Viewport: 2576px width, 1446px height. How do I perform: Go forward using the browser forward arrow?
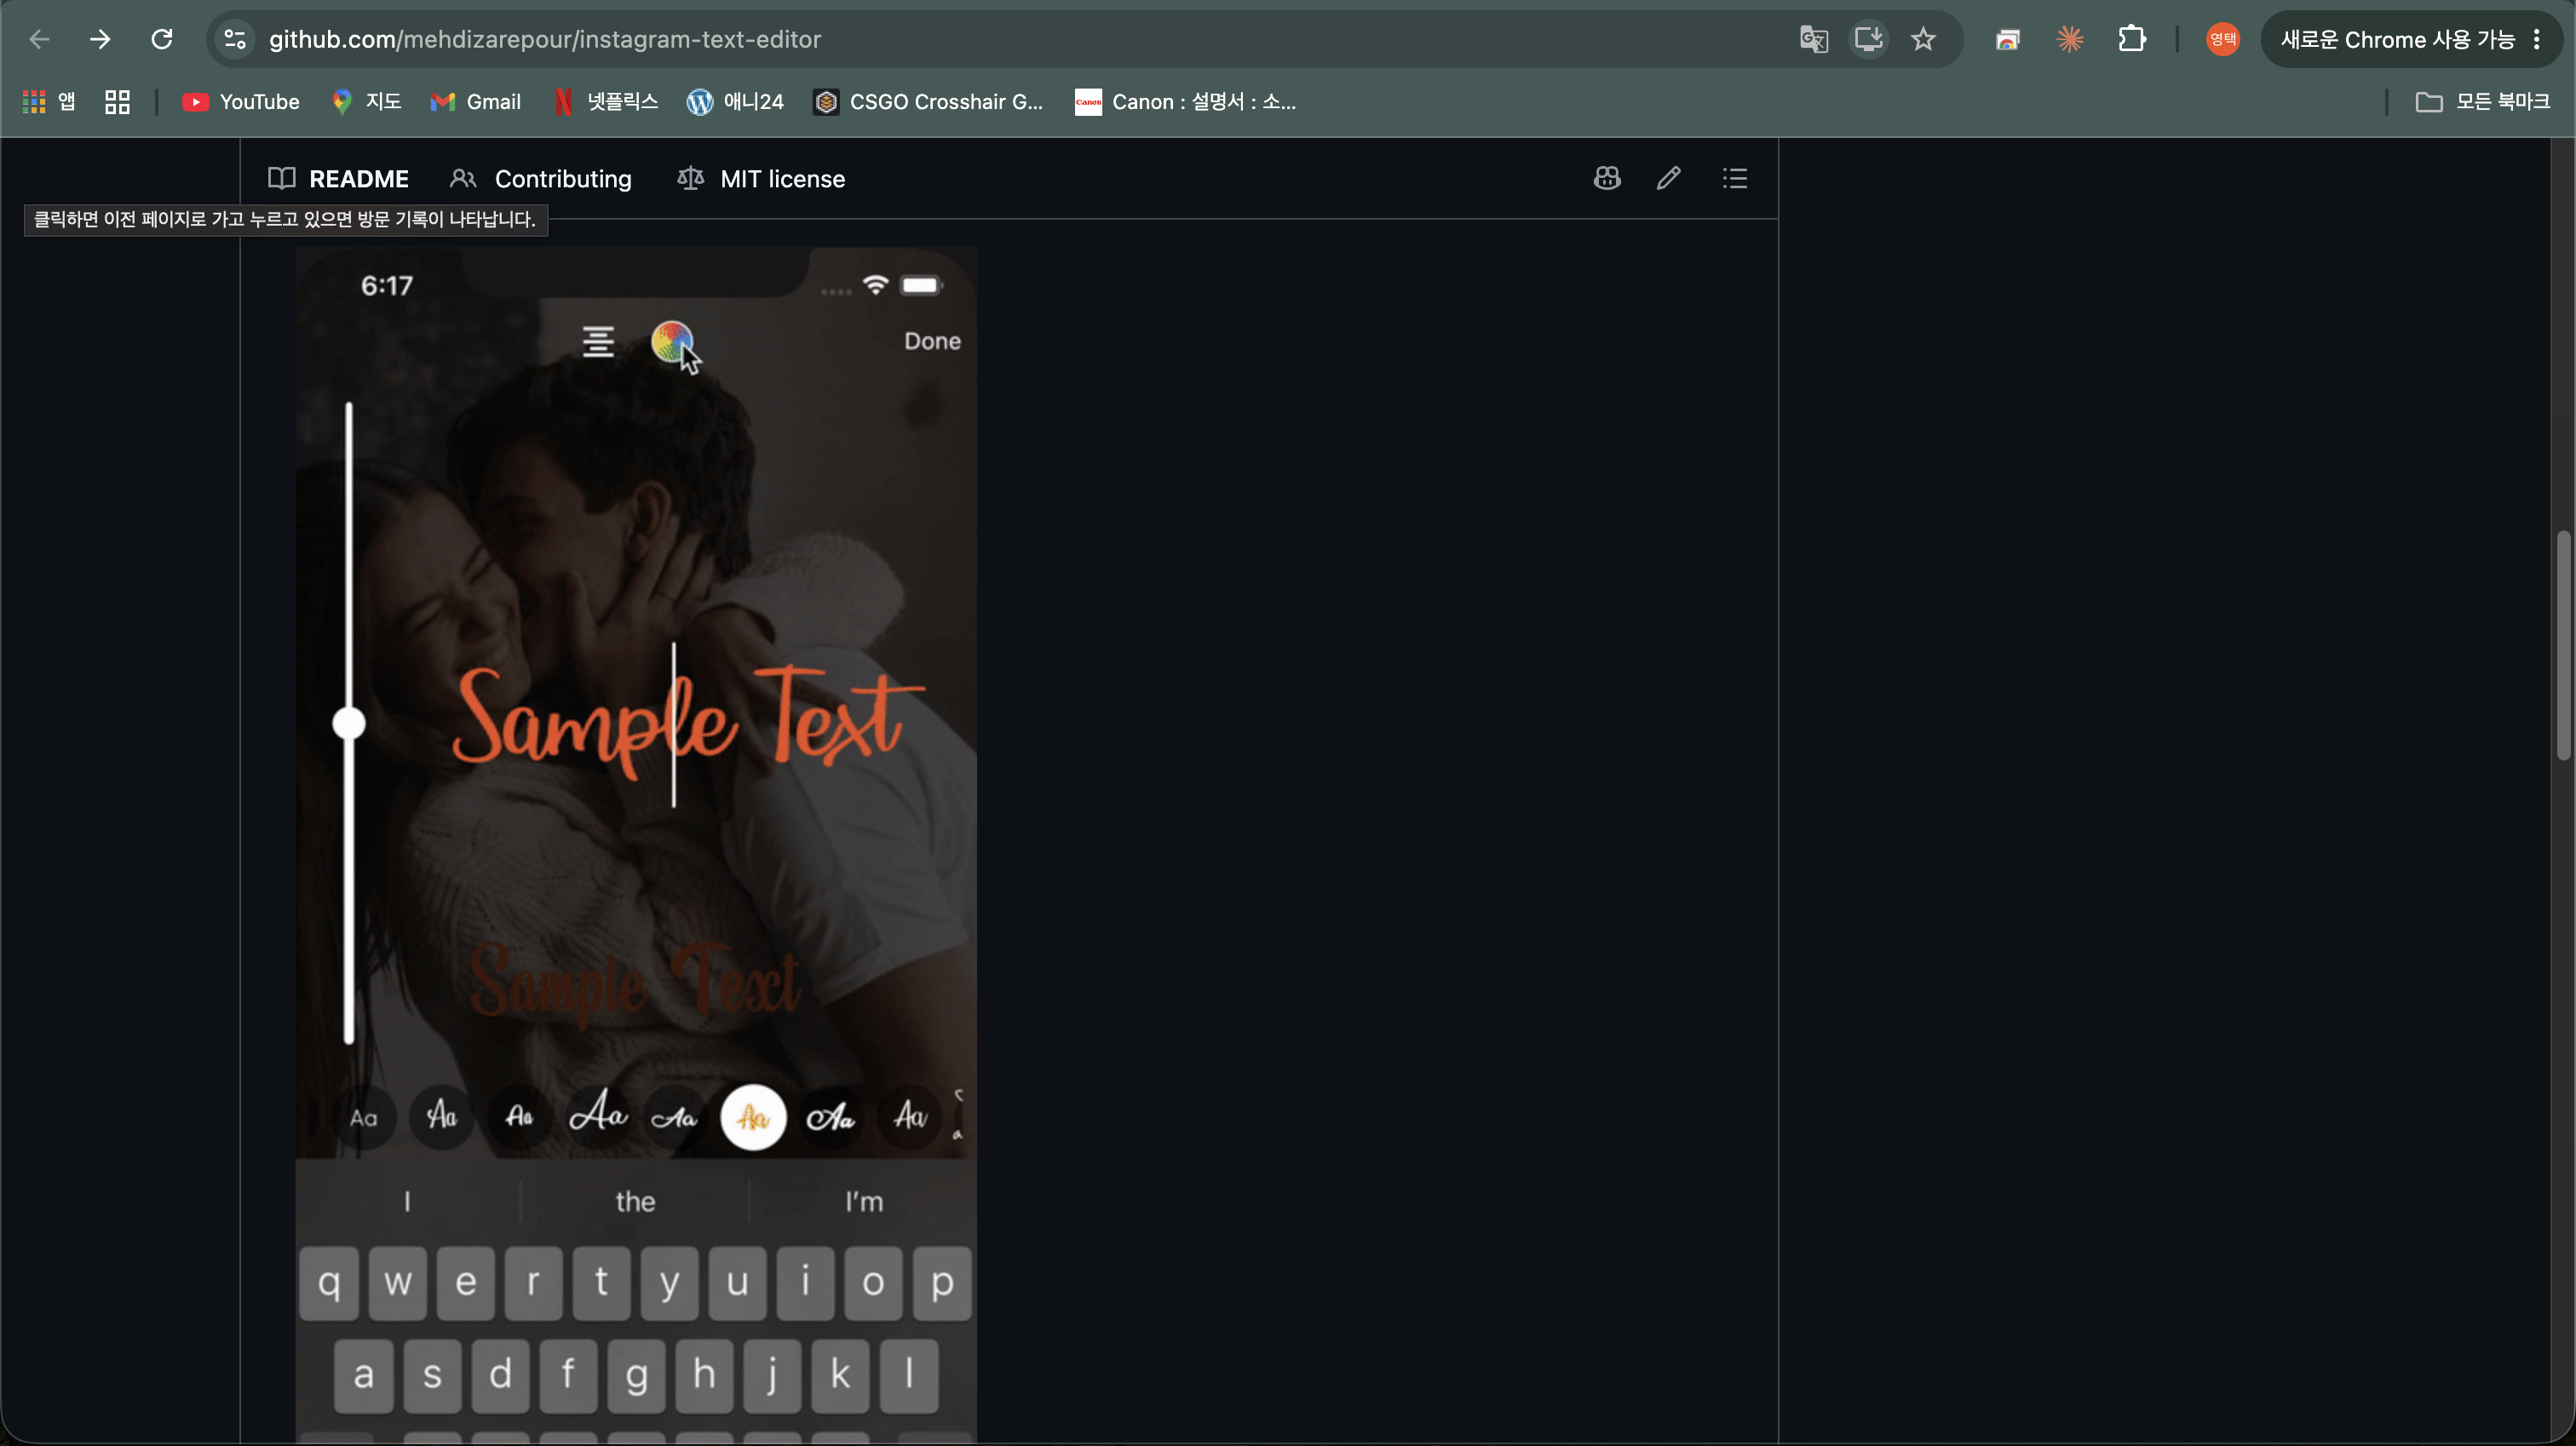pos(100,39)
